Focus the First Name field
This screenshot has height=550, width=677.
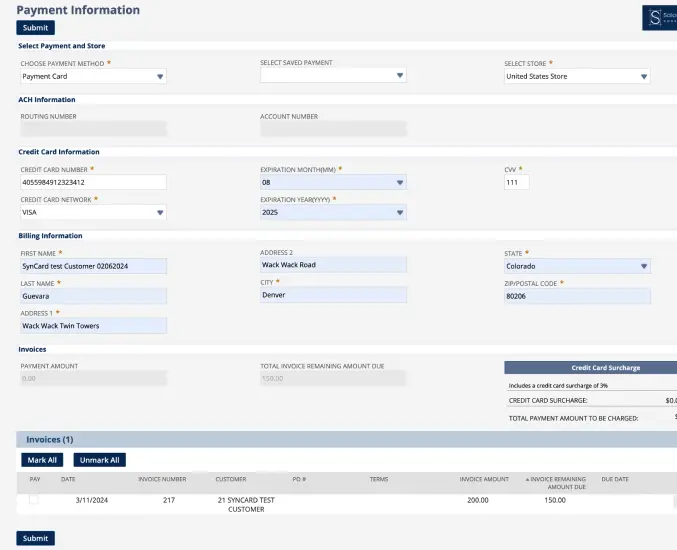pyautogui.click(x=93, y=266)
